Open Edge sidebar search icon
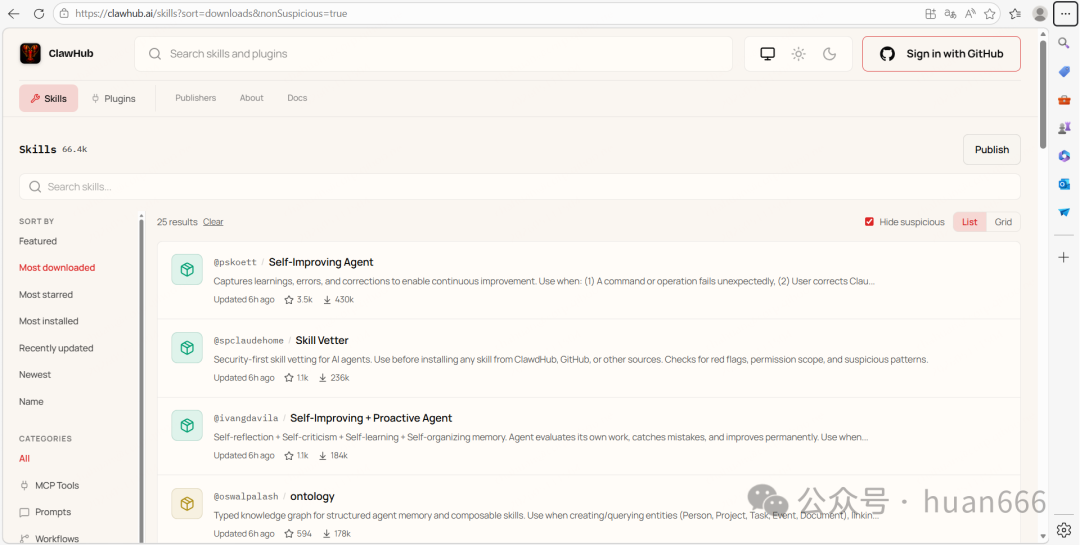 point(1064,43)
